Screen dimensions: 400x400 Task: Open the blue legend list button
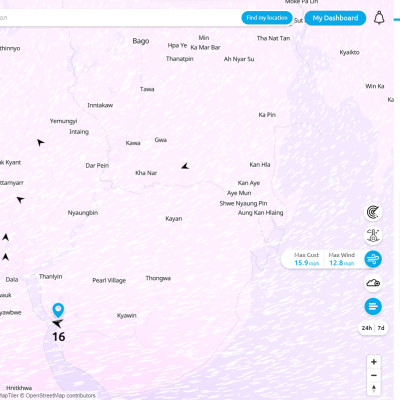pyautogui.click(x=373, y=306)
